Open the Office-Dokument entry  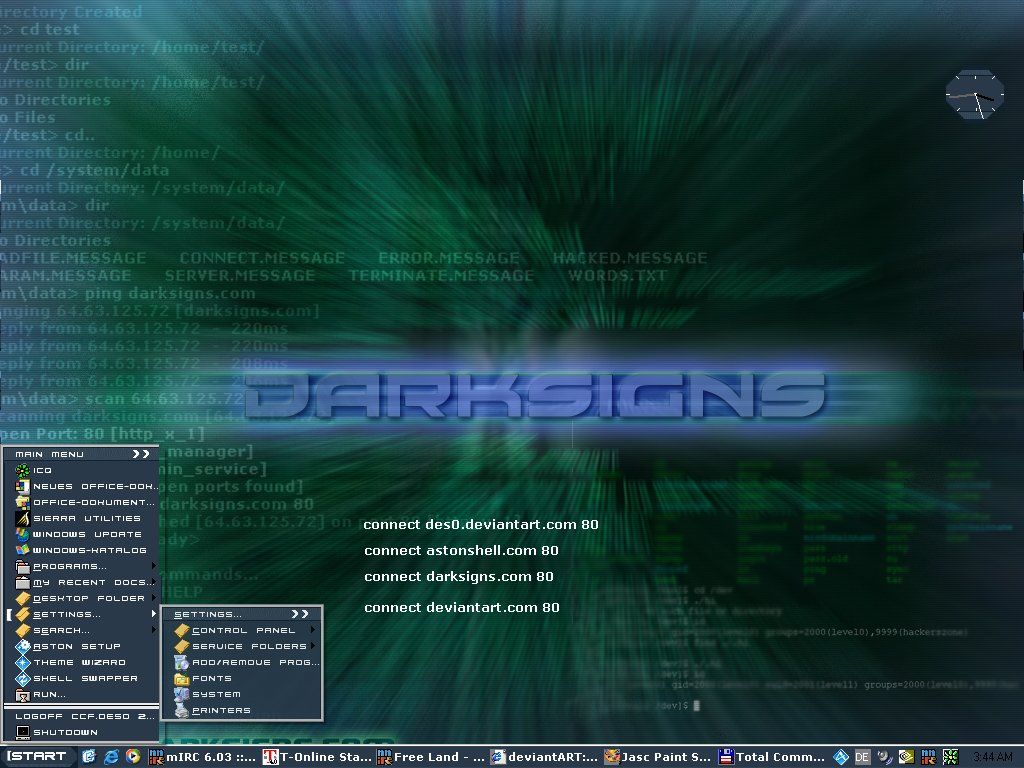click(x=81, y=502)
